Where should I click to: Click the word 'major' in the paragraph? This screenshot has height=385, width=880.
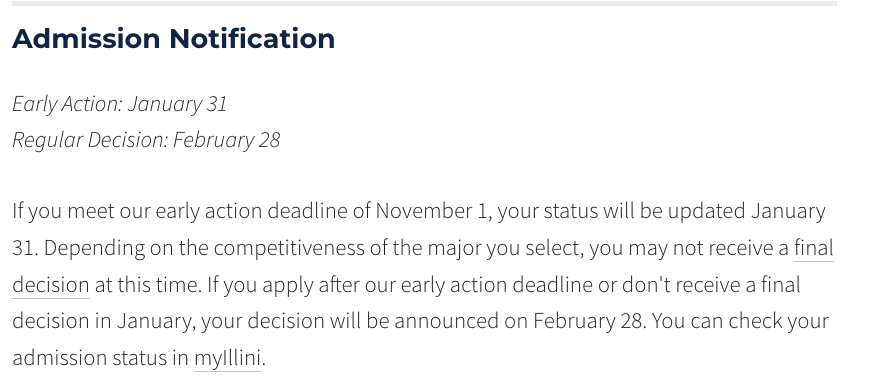455,248
